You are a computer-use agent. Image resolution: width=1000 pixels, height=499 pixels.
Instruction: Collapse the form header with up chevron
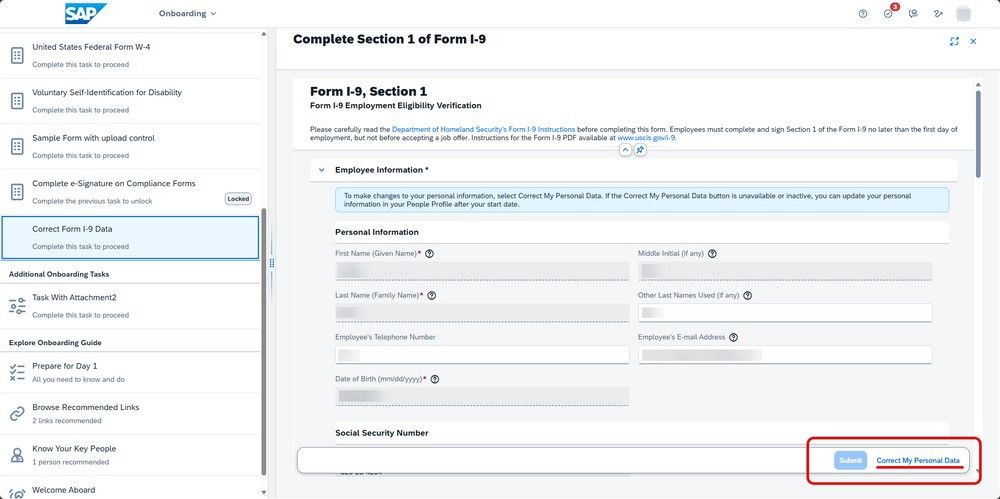click(625, 150)
